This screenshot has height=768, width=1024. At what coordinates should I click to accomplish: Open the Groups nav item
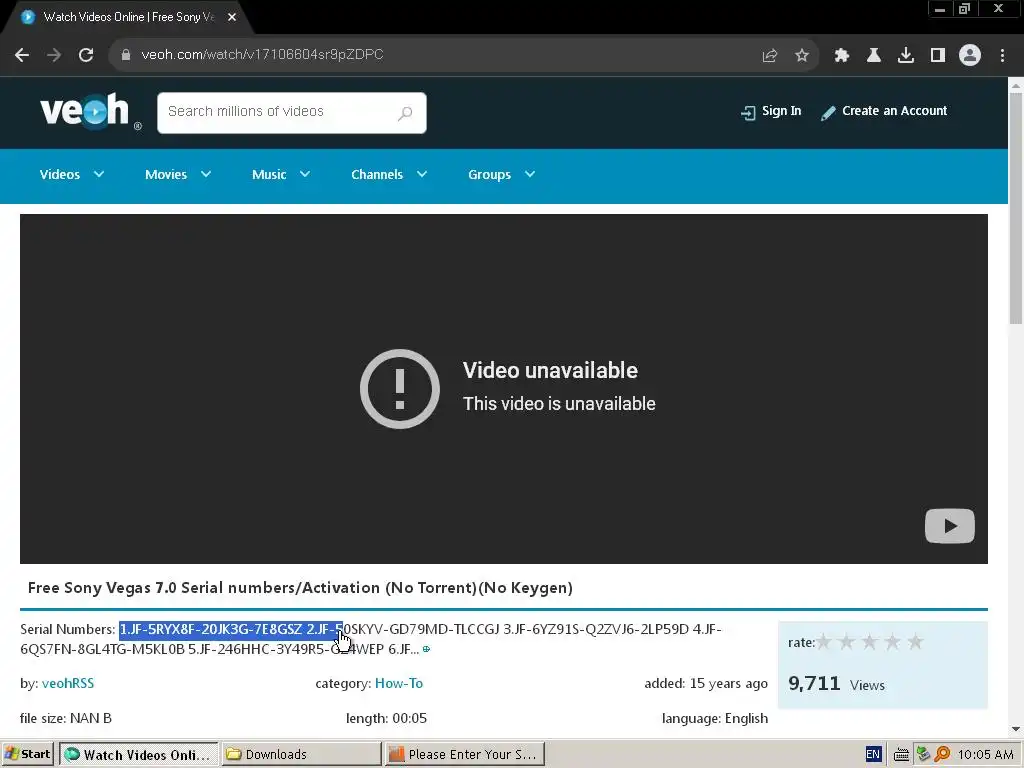point(489,174)
